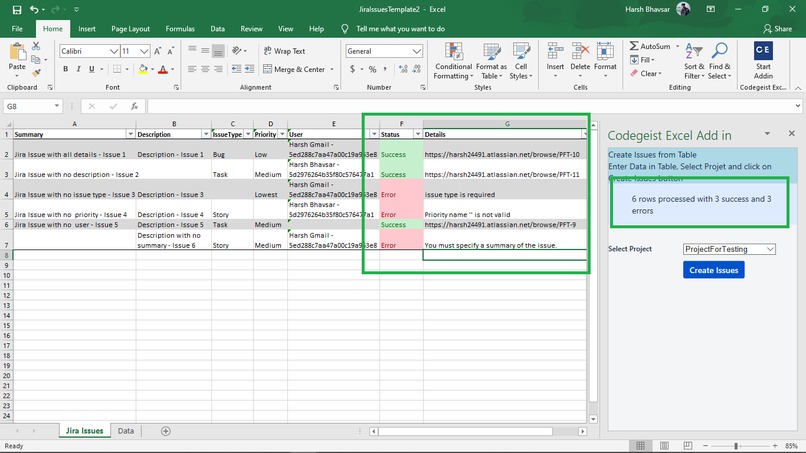Click the Percent Style icon
Image resolution: width=806 pixels, height=453 pixels.
click(x=372, y=69)
